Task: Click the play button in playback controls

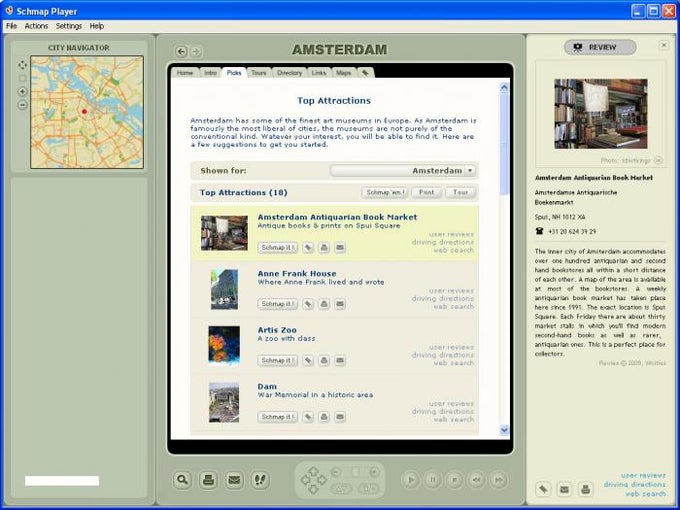Action: pyautogui.click(x=411, y=480)
